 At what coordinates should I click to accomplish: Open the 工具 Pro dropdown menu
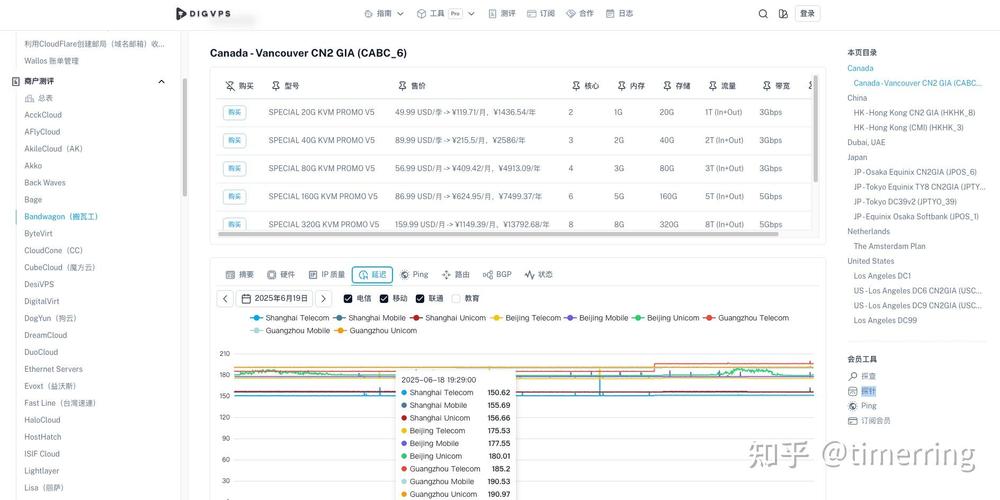(x=446, y=13)
